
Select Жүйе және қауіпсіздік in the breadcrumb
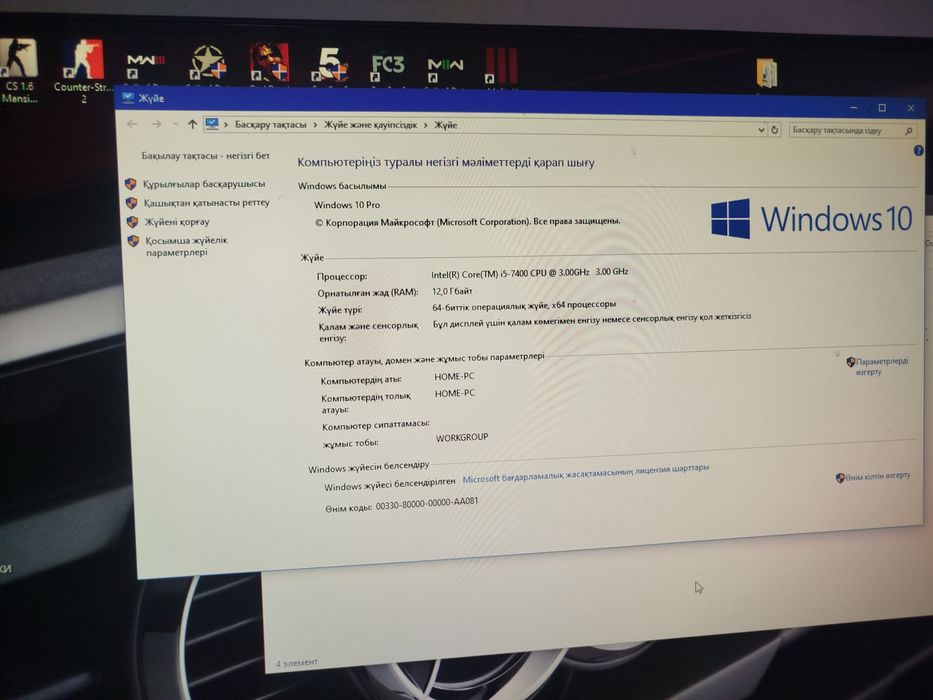pyautogui.click(x=370, y=125)
